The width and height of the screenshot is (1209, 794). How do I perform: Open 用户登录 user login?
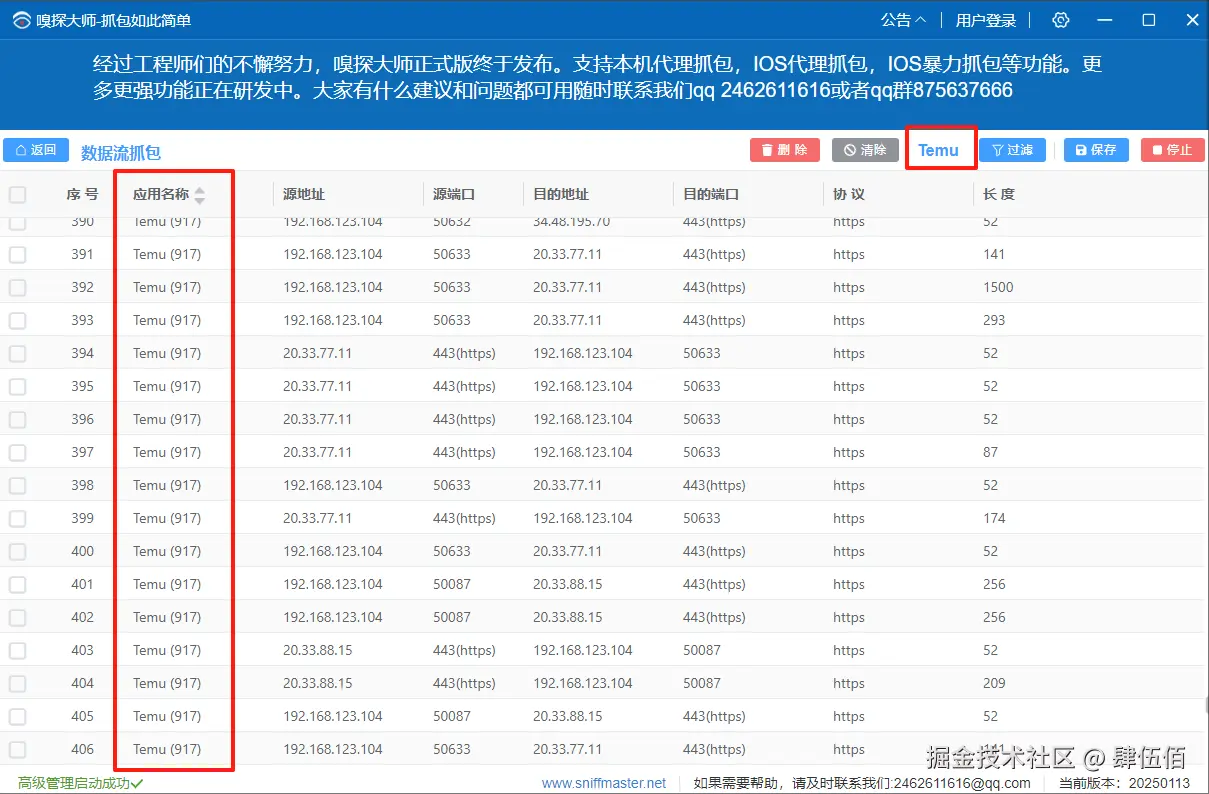[986, 20]
